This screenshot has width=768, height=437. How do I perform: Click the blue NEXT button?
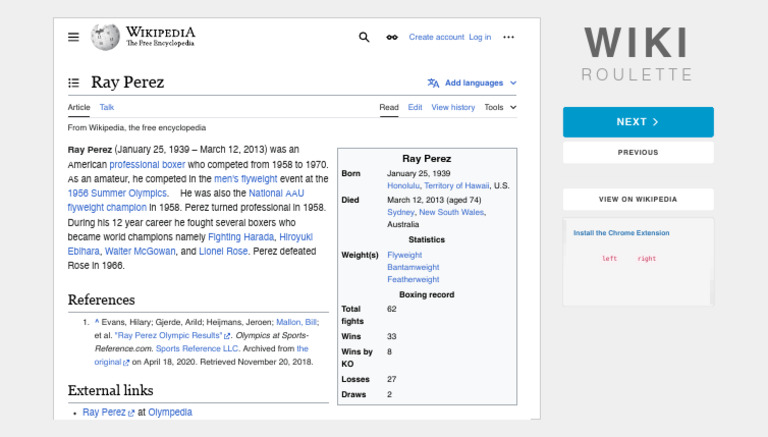tap(638, 122)
